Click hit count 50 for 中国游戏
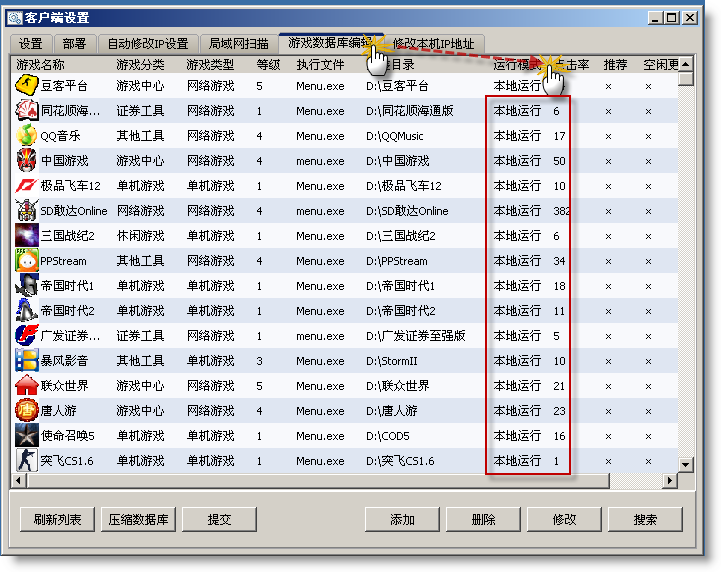 pyautogui.click(x=559, y=161)
